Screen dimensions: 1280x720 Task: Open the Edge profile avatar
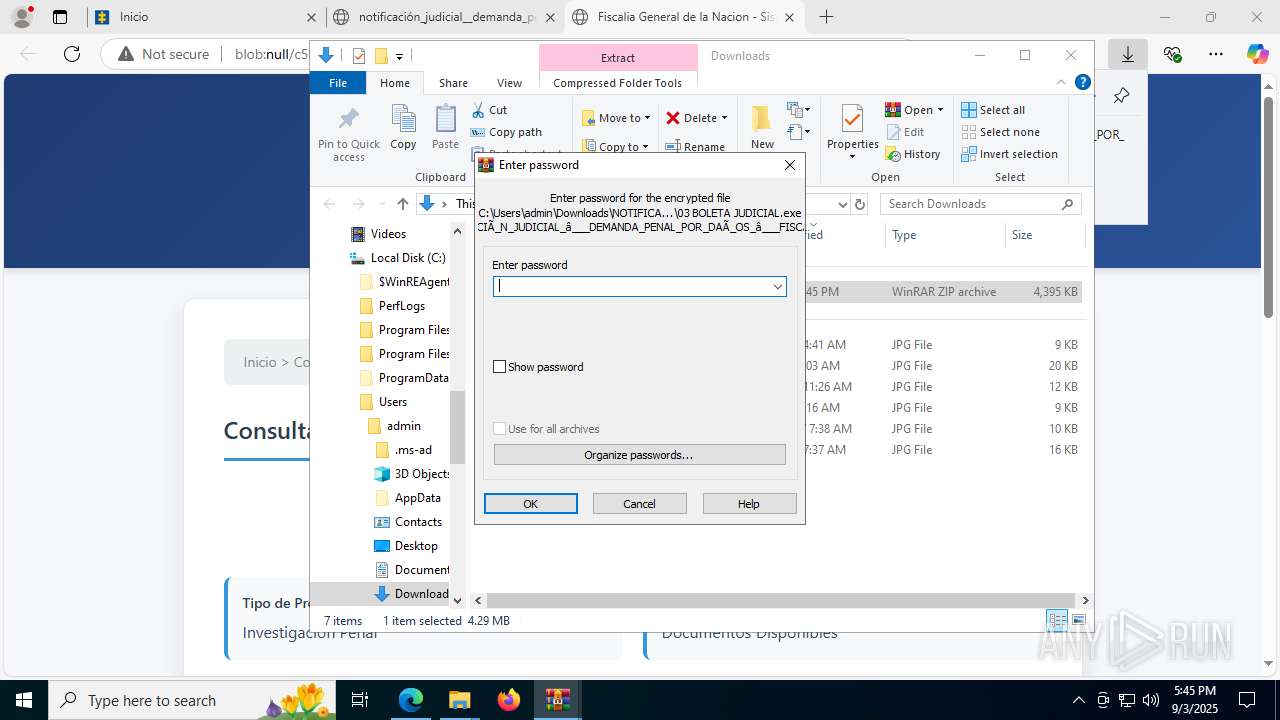coord(22,17)
